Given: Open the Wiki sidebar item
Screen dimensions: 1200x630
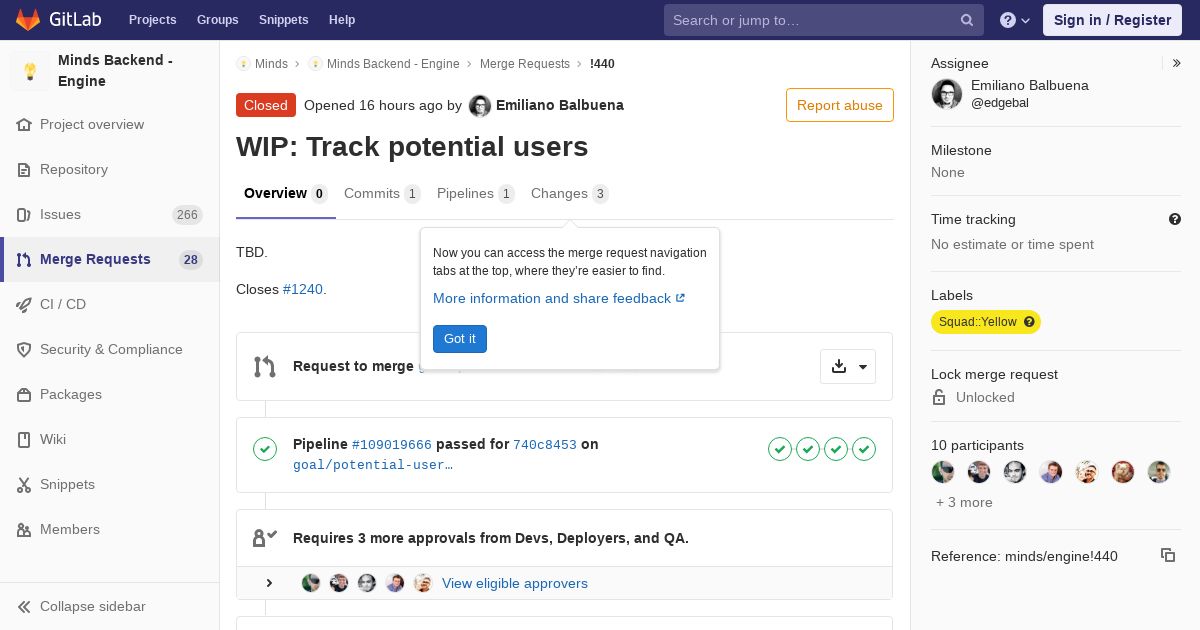Looking at the screenshot, I should click(110, 439).
